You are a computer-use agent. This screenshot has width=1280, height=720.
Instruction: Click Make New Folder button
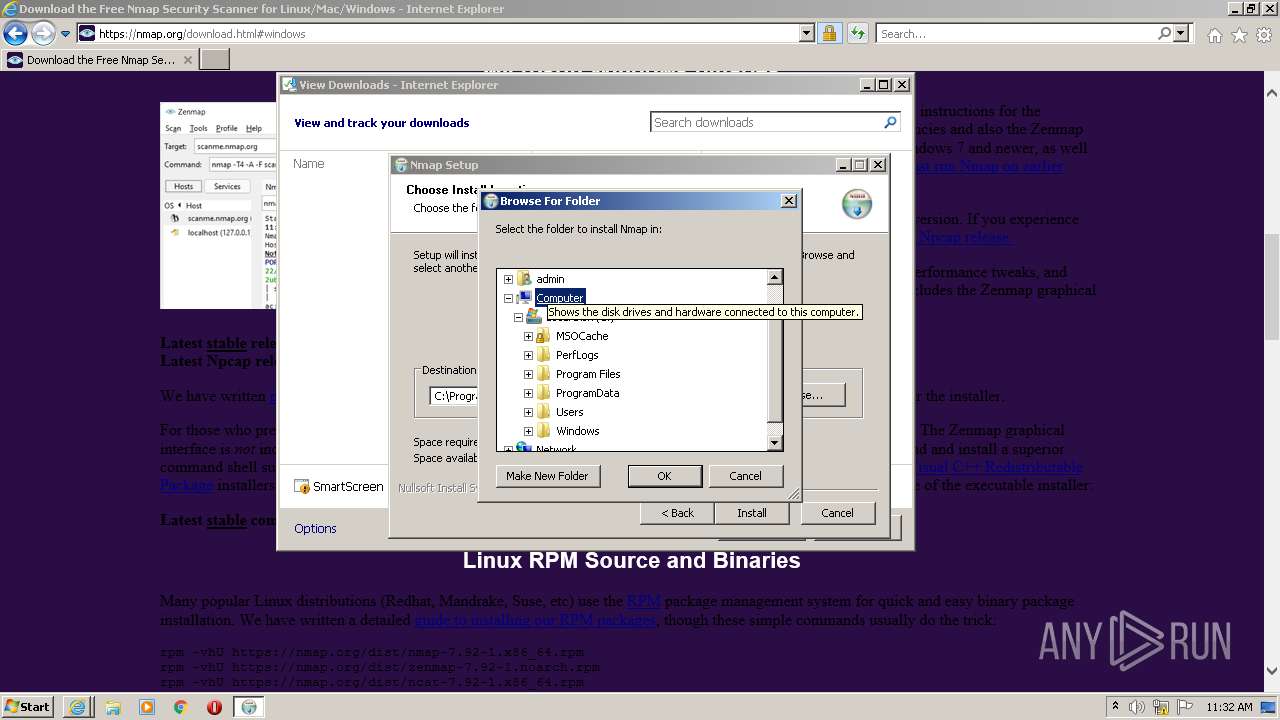[x=547, y=476]
